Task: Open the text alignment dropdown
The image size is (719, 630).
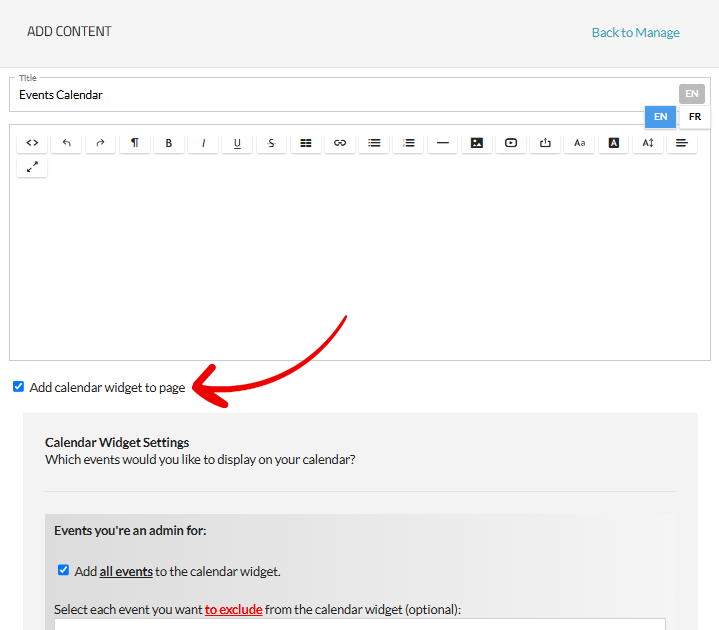Action: click(681, 143)
